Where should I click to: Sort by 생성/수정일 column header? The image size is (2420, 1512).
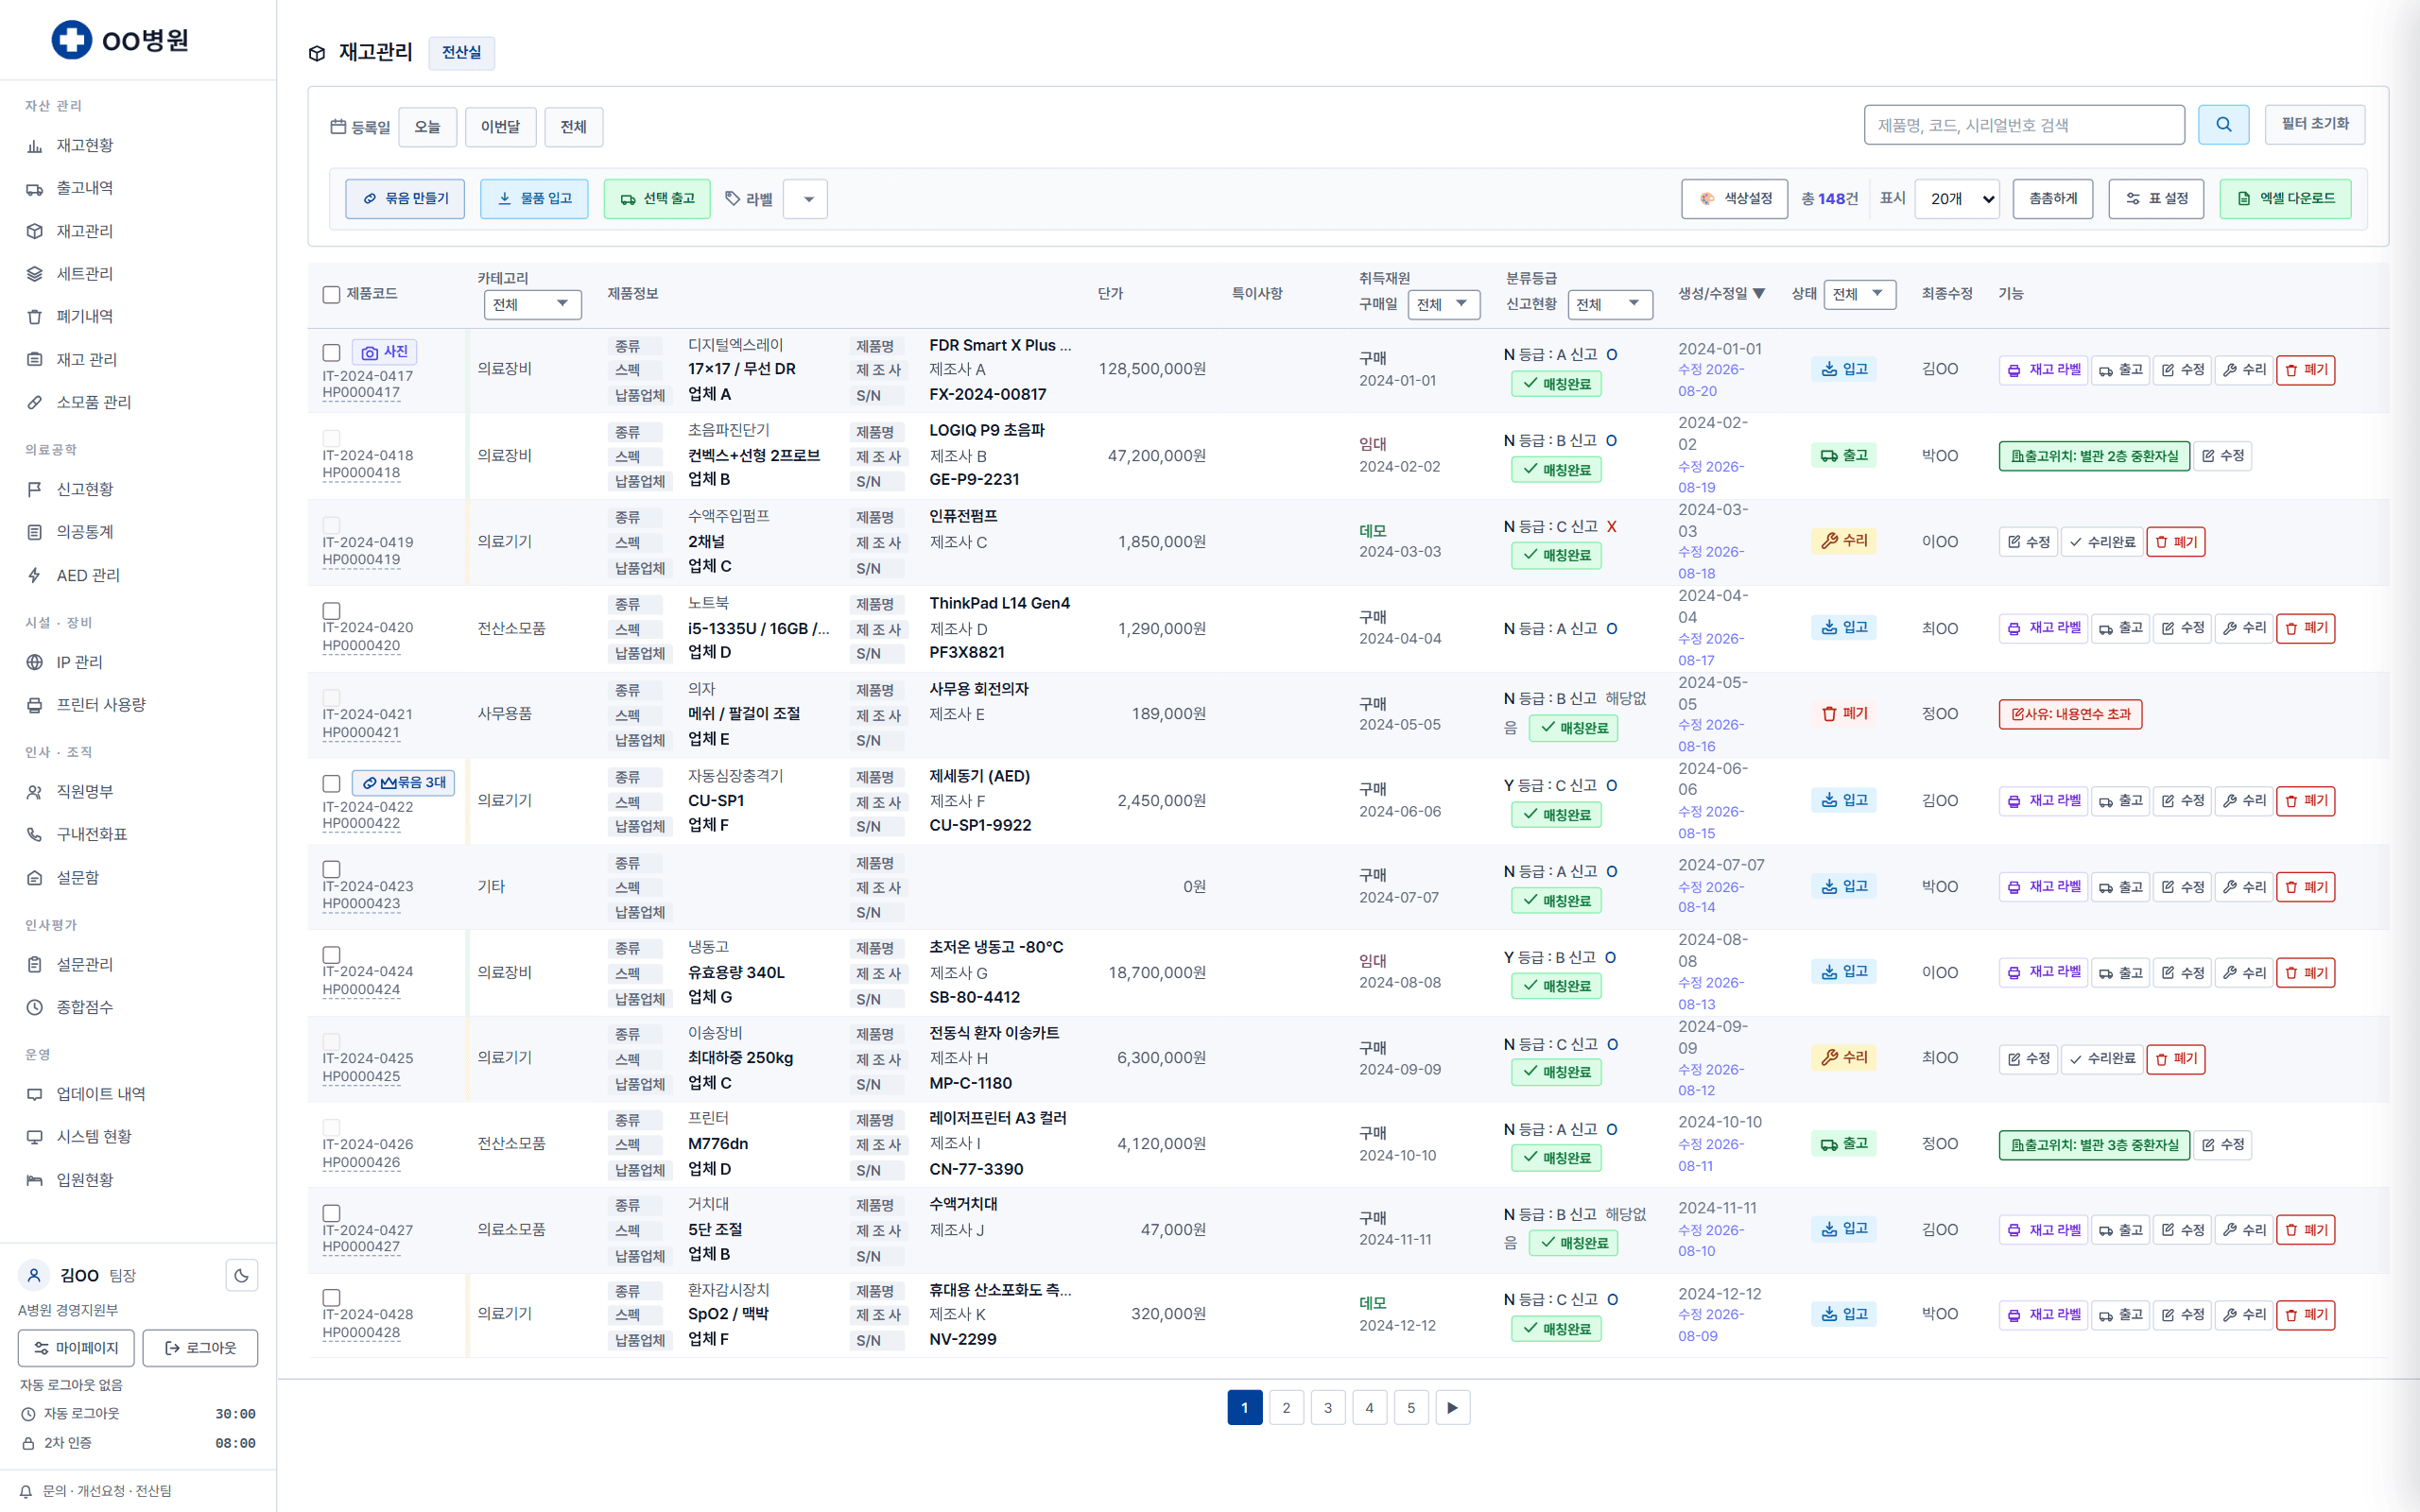click(x=1721, y=294)
